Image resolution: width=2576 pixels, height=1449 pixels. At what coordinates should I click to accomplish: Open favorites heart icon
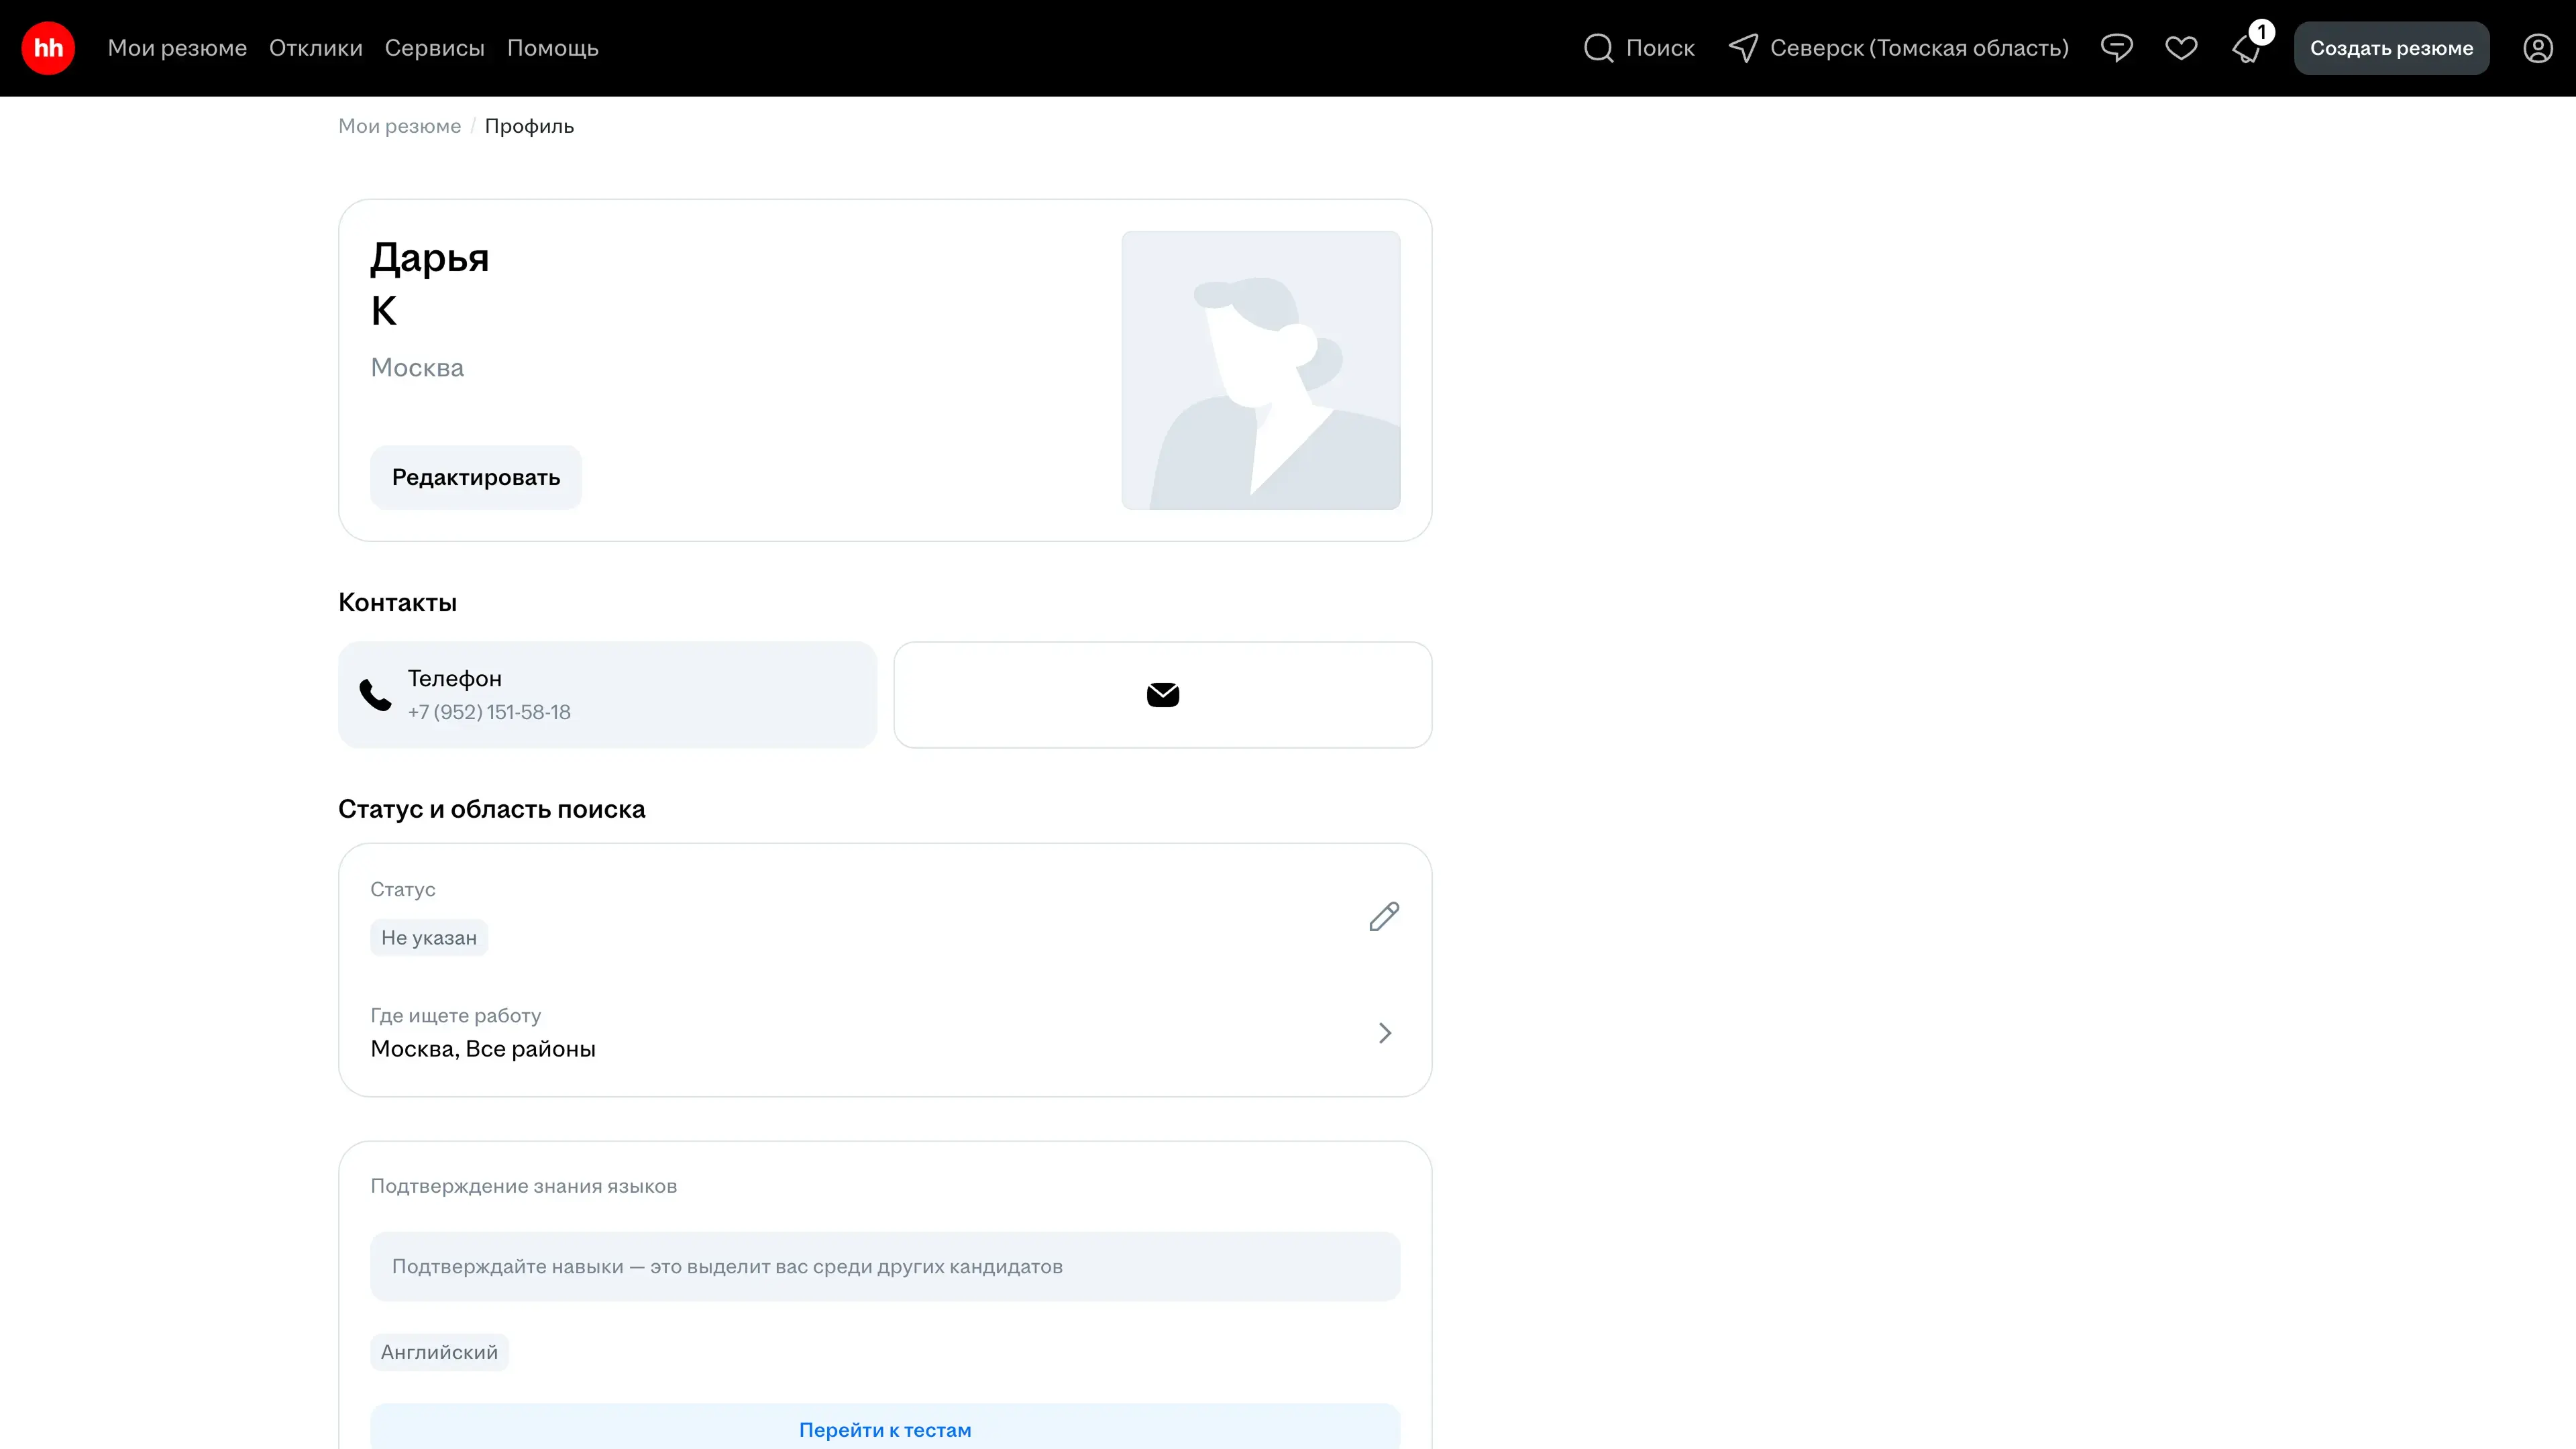[2181, 48]
